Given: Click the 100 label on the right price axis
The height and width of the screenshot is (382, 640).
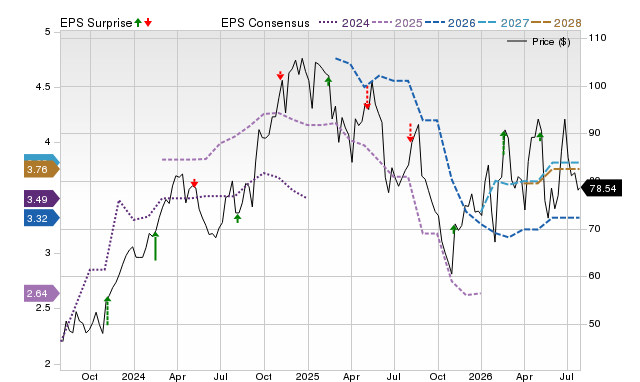Looking at the screenshot, I should [x=597, y=86].
